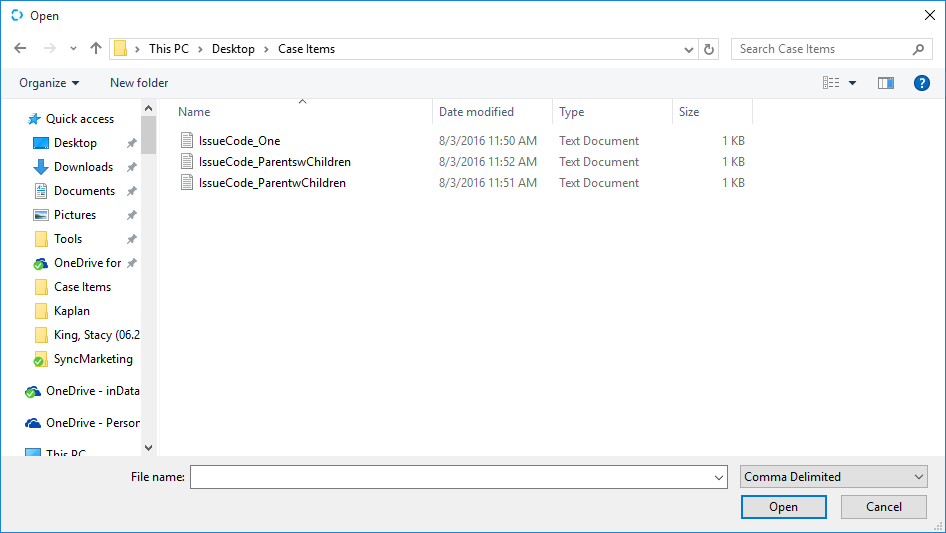The width and height of the screenshot is (946, 533).
Task: Open Pictures in Quick access
Action: point(75,215)
